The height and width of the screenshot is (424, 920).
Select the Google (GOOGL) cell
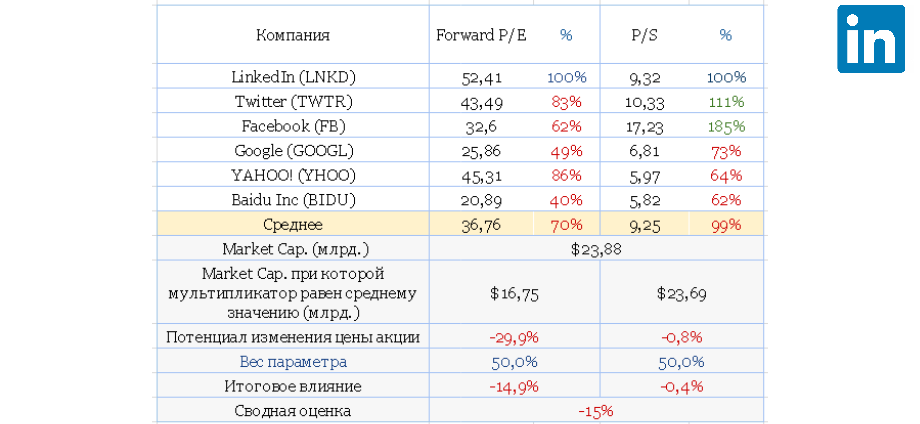pyautogui.click(x=293, y=151)
